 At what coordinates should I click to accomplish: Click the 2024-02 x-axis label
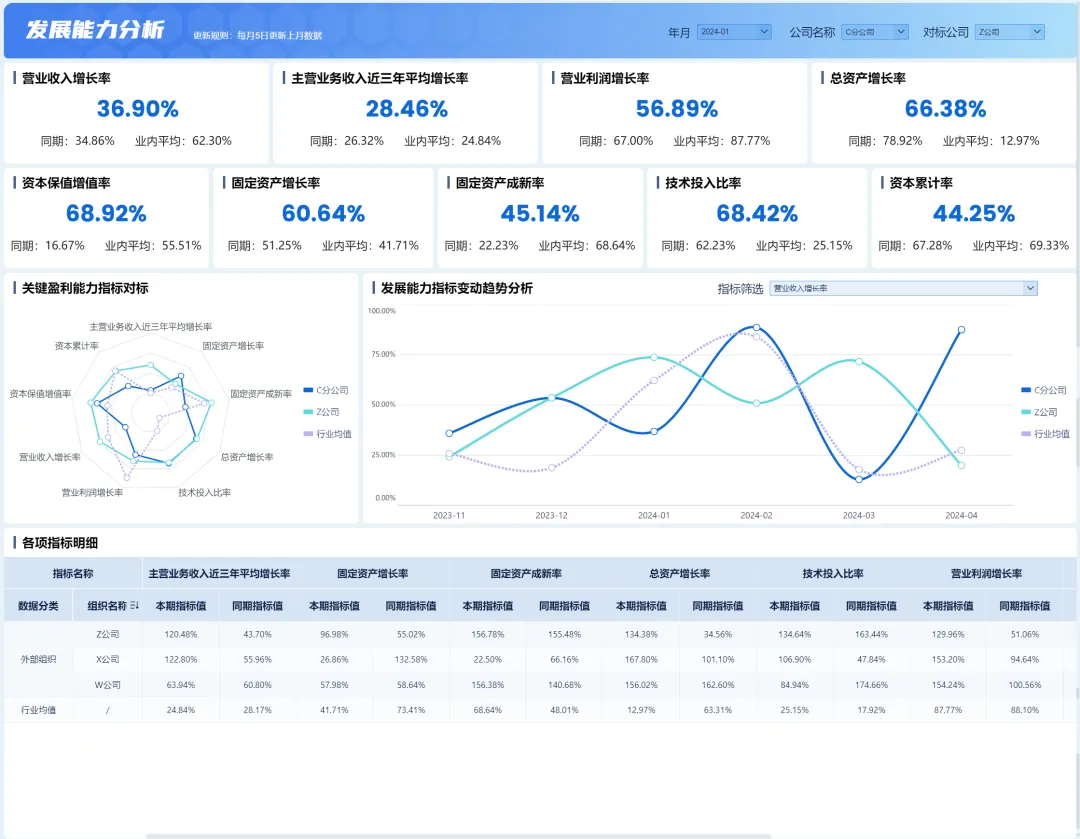point(756,515)
